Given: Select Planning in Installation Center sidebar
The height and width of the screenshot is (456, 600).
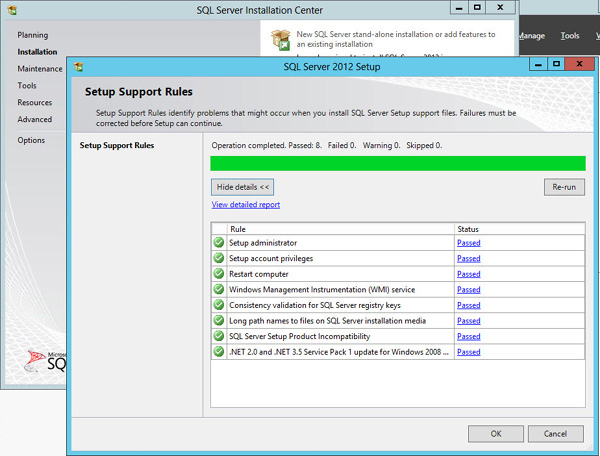Looking at the screenshot, I should click(x=33, y=35).
